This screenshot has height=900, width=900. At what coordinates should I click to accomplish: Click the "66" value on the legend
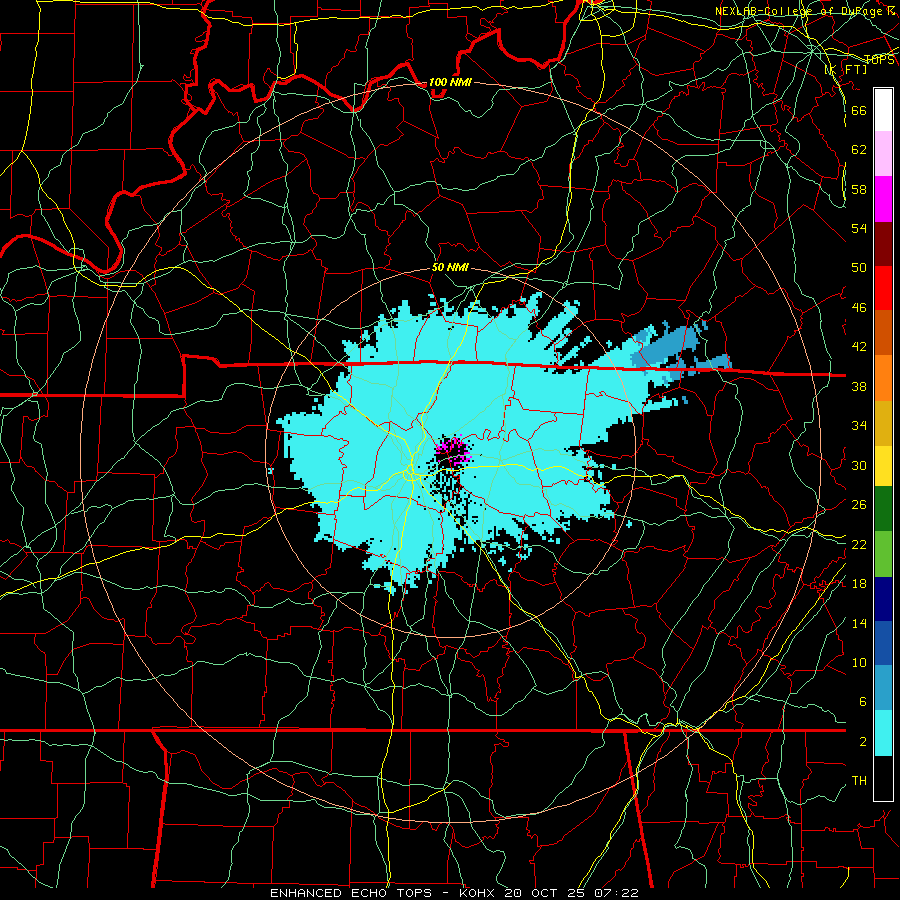(859, 110)
